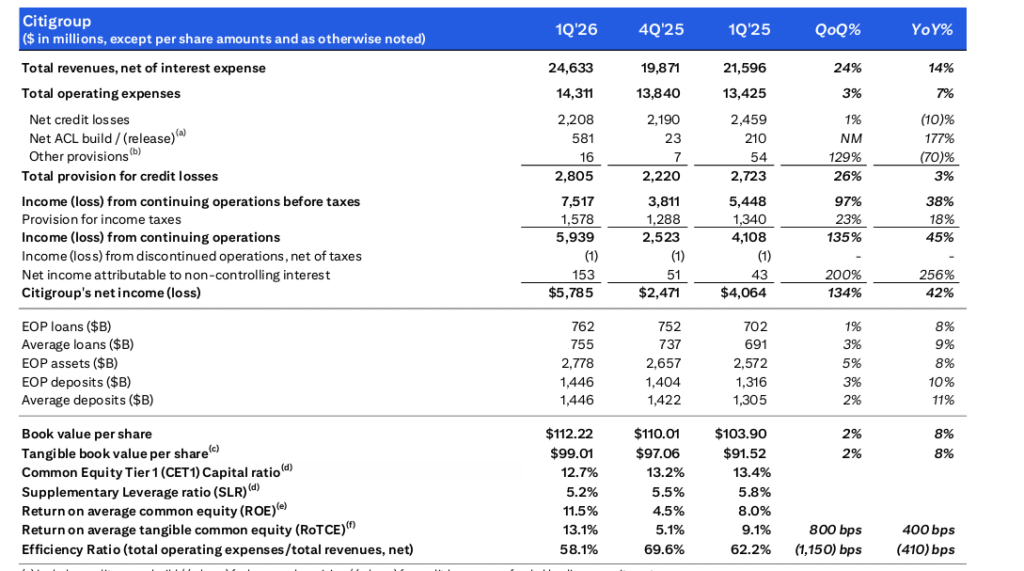Click the Provision for income taxes label

102,220
